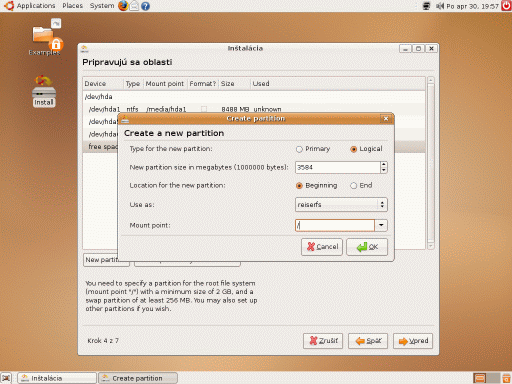Click the partition size input field
The height and width of the screenshot is (384, 512).
coord(338,167)
